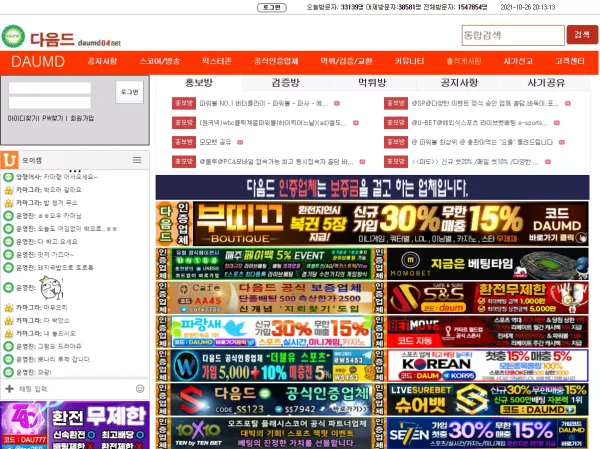Switch to the 검증방 tab
The image size is (600, 449).
click(285, 83)
